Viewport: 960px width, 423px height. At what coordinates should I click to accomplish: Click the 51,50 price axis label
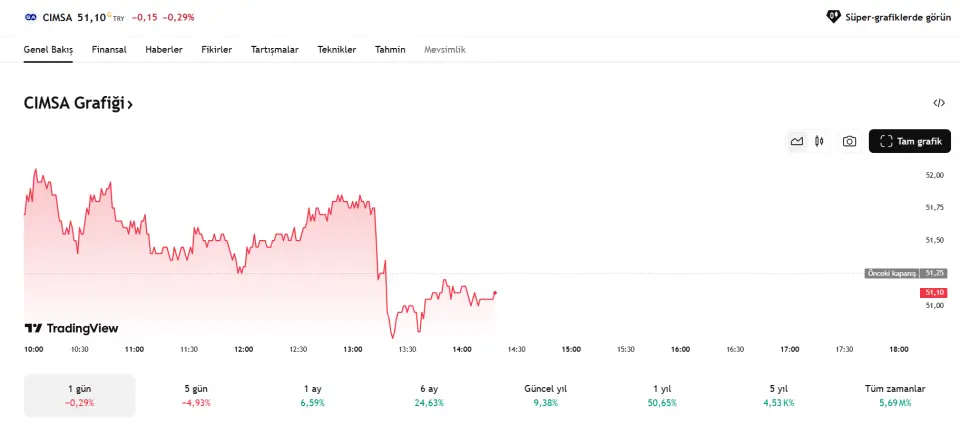[934, 240]
